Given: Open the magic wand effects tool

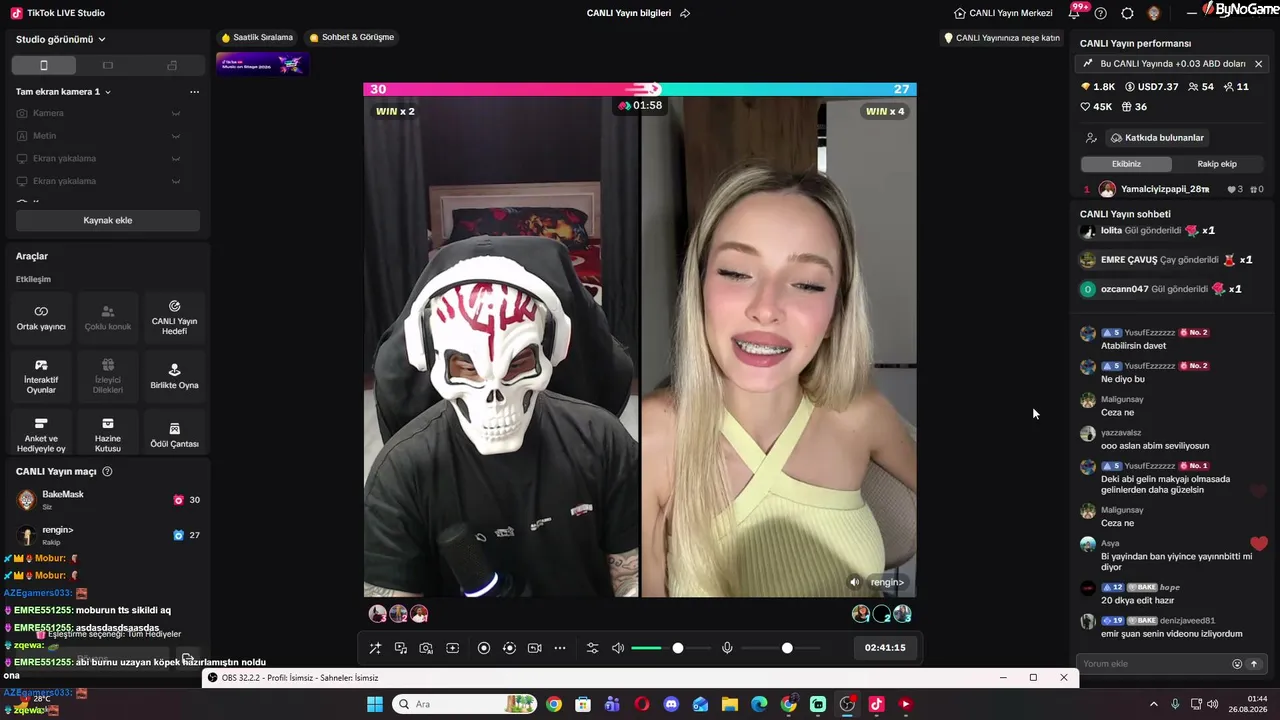Looking at the screenshot, I should point(375,648).
